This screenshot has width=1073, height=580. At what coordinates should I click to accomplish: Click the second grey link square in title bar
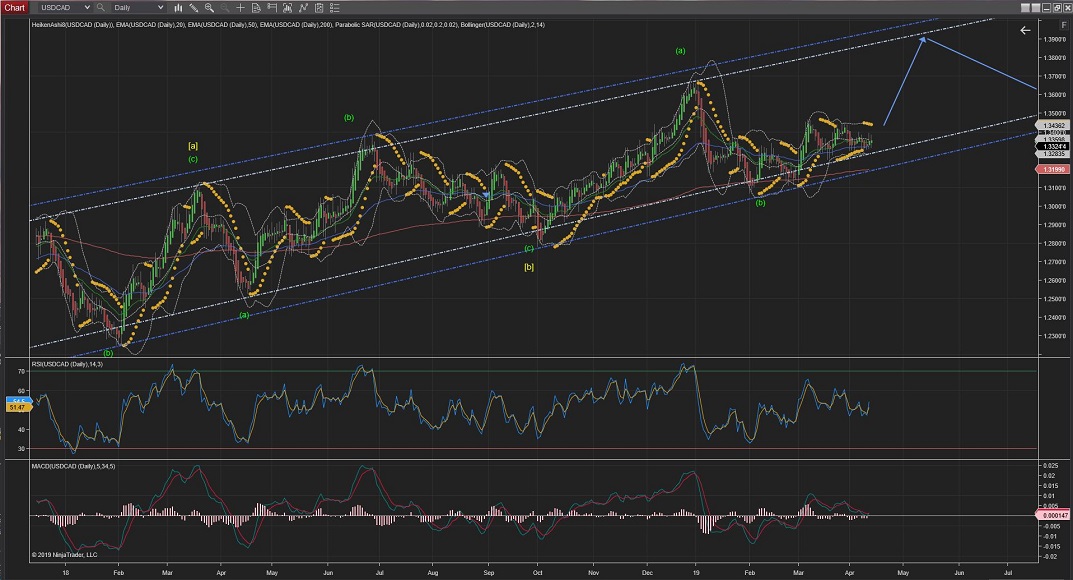click(x=1035, y=8)
